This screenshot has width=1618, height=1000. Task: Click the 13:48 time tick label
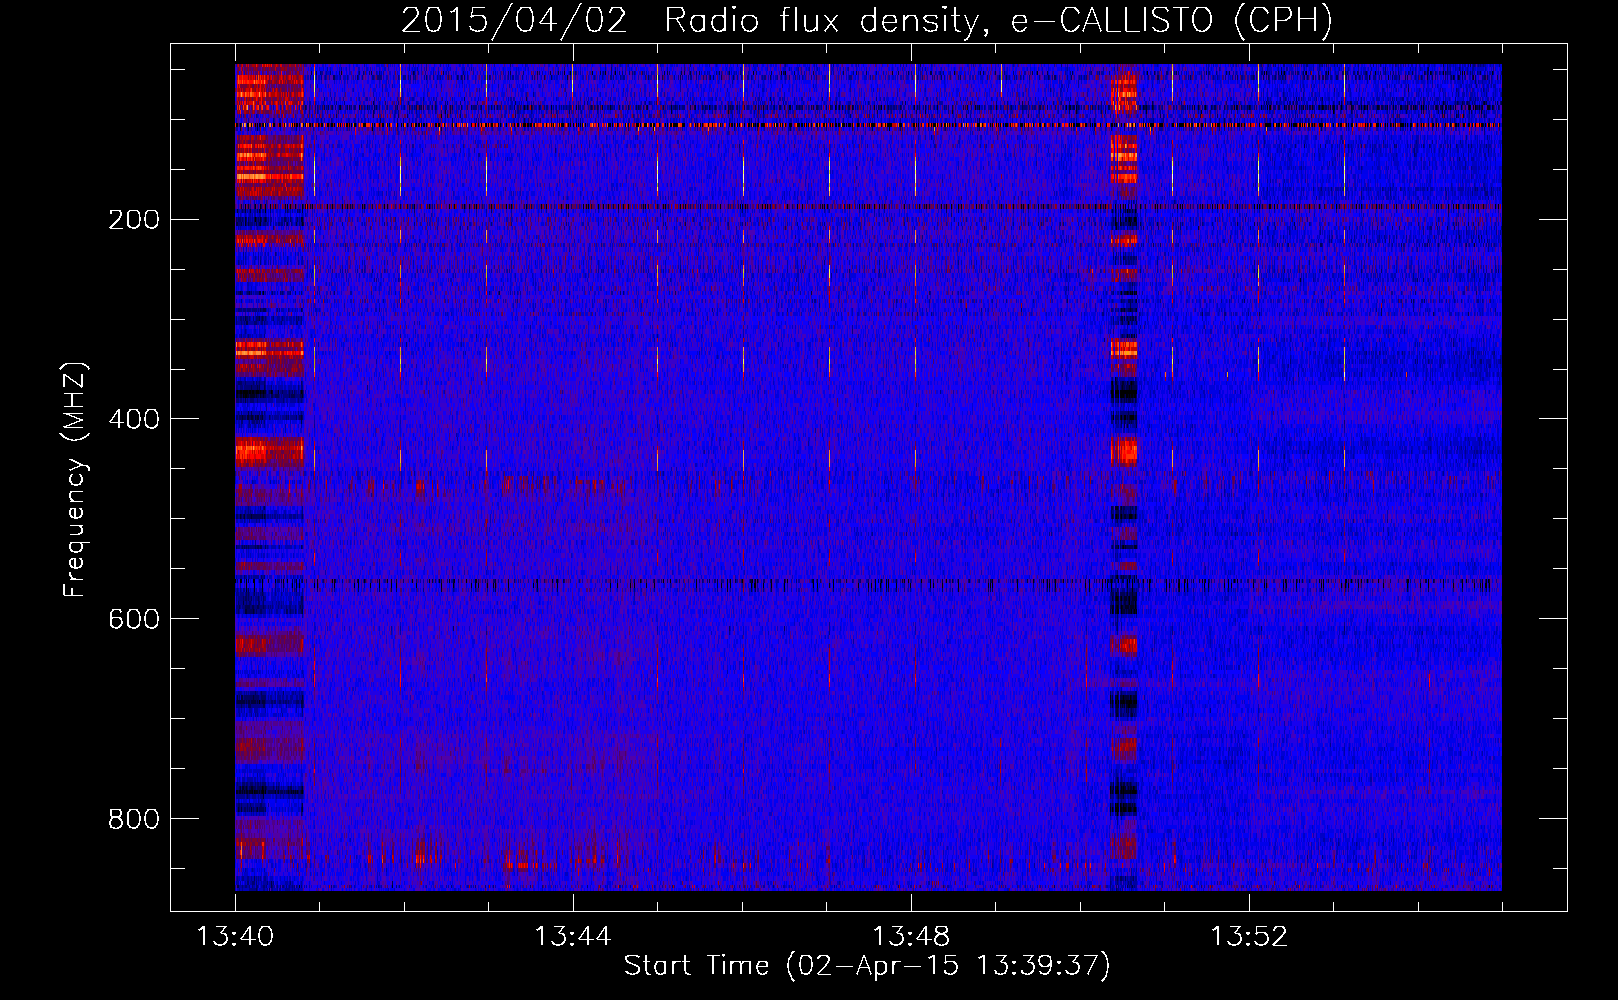tap(911, 937)
